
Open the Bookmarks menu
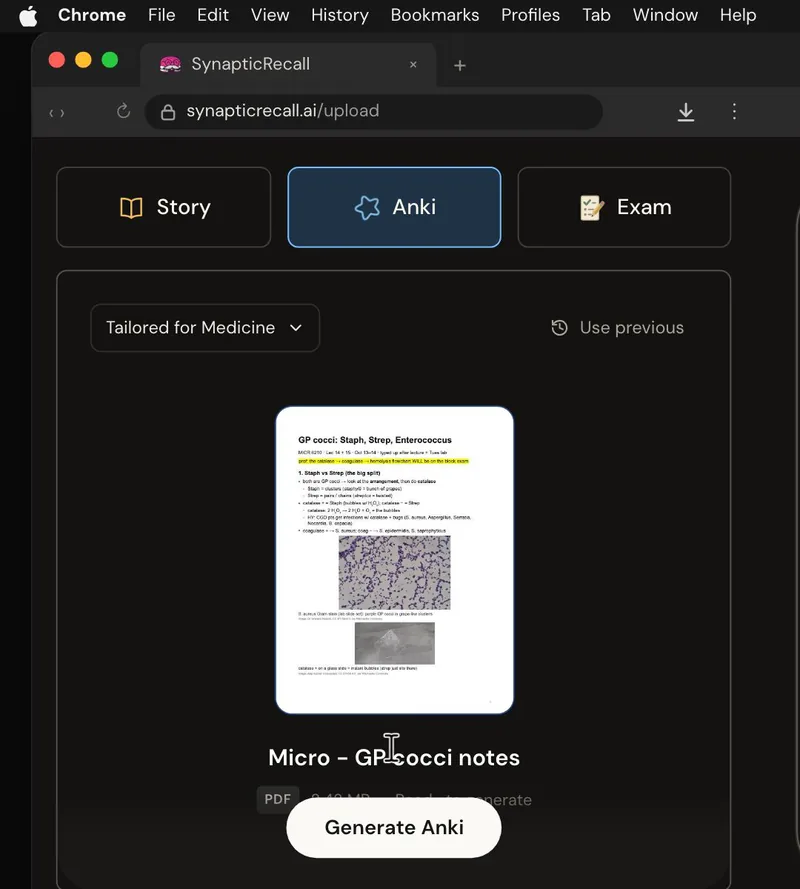click(x=435, y=15)
